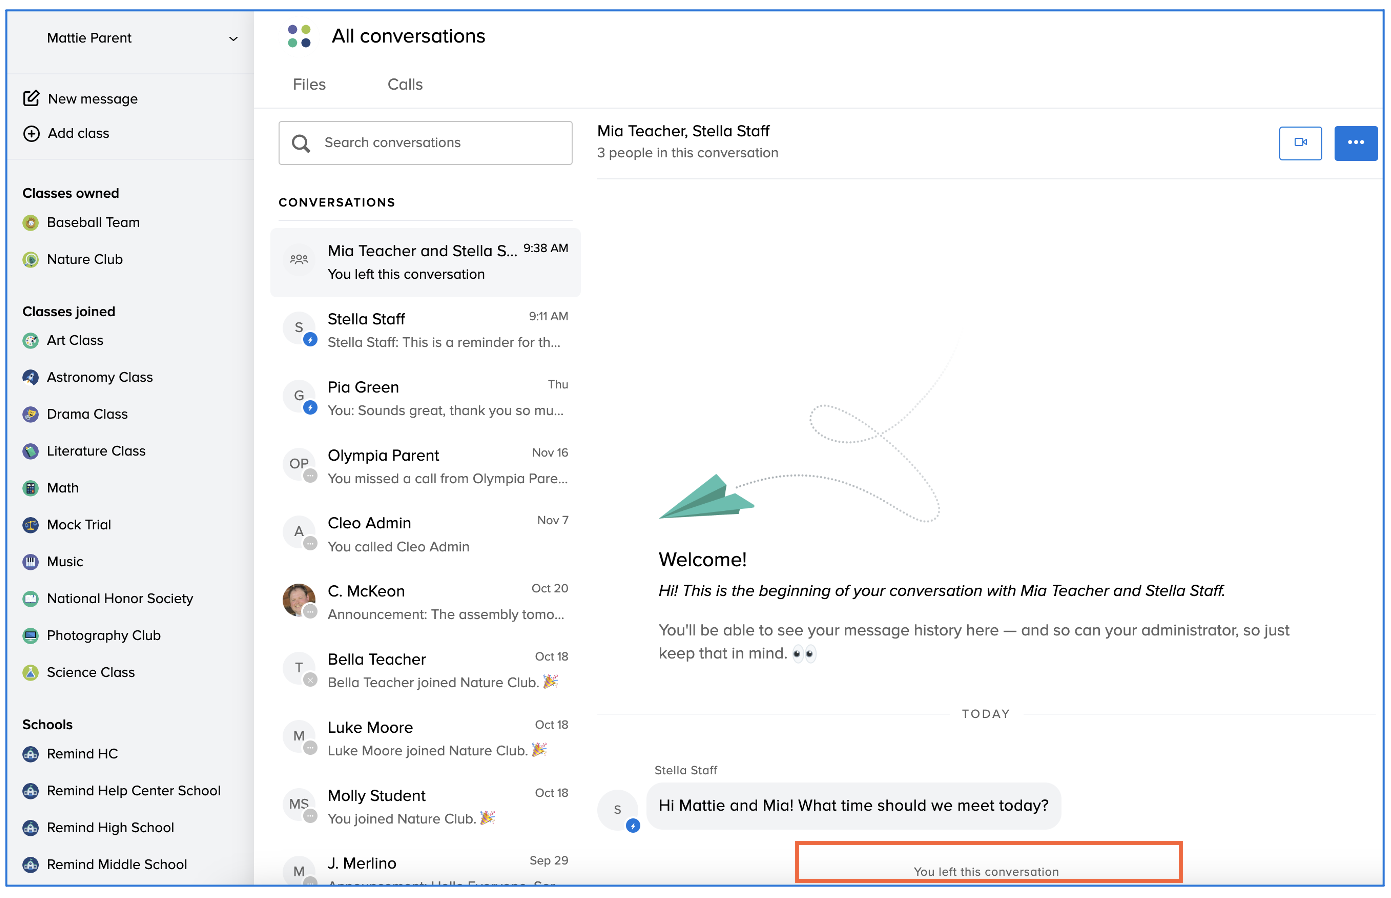Open the Photography Club class icon
The width and height of the screenshot is (1391, 898).
coord(31,636)
